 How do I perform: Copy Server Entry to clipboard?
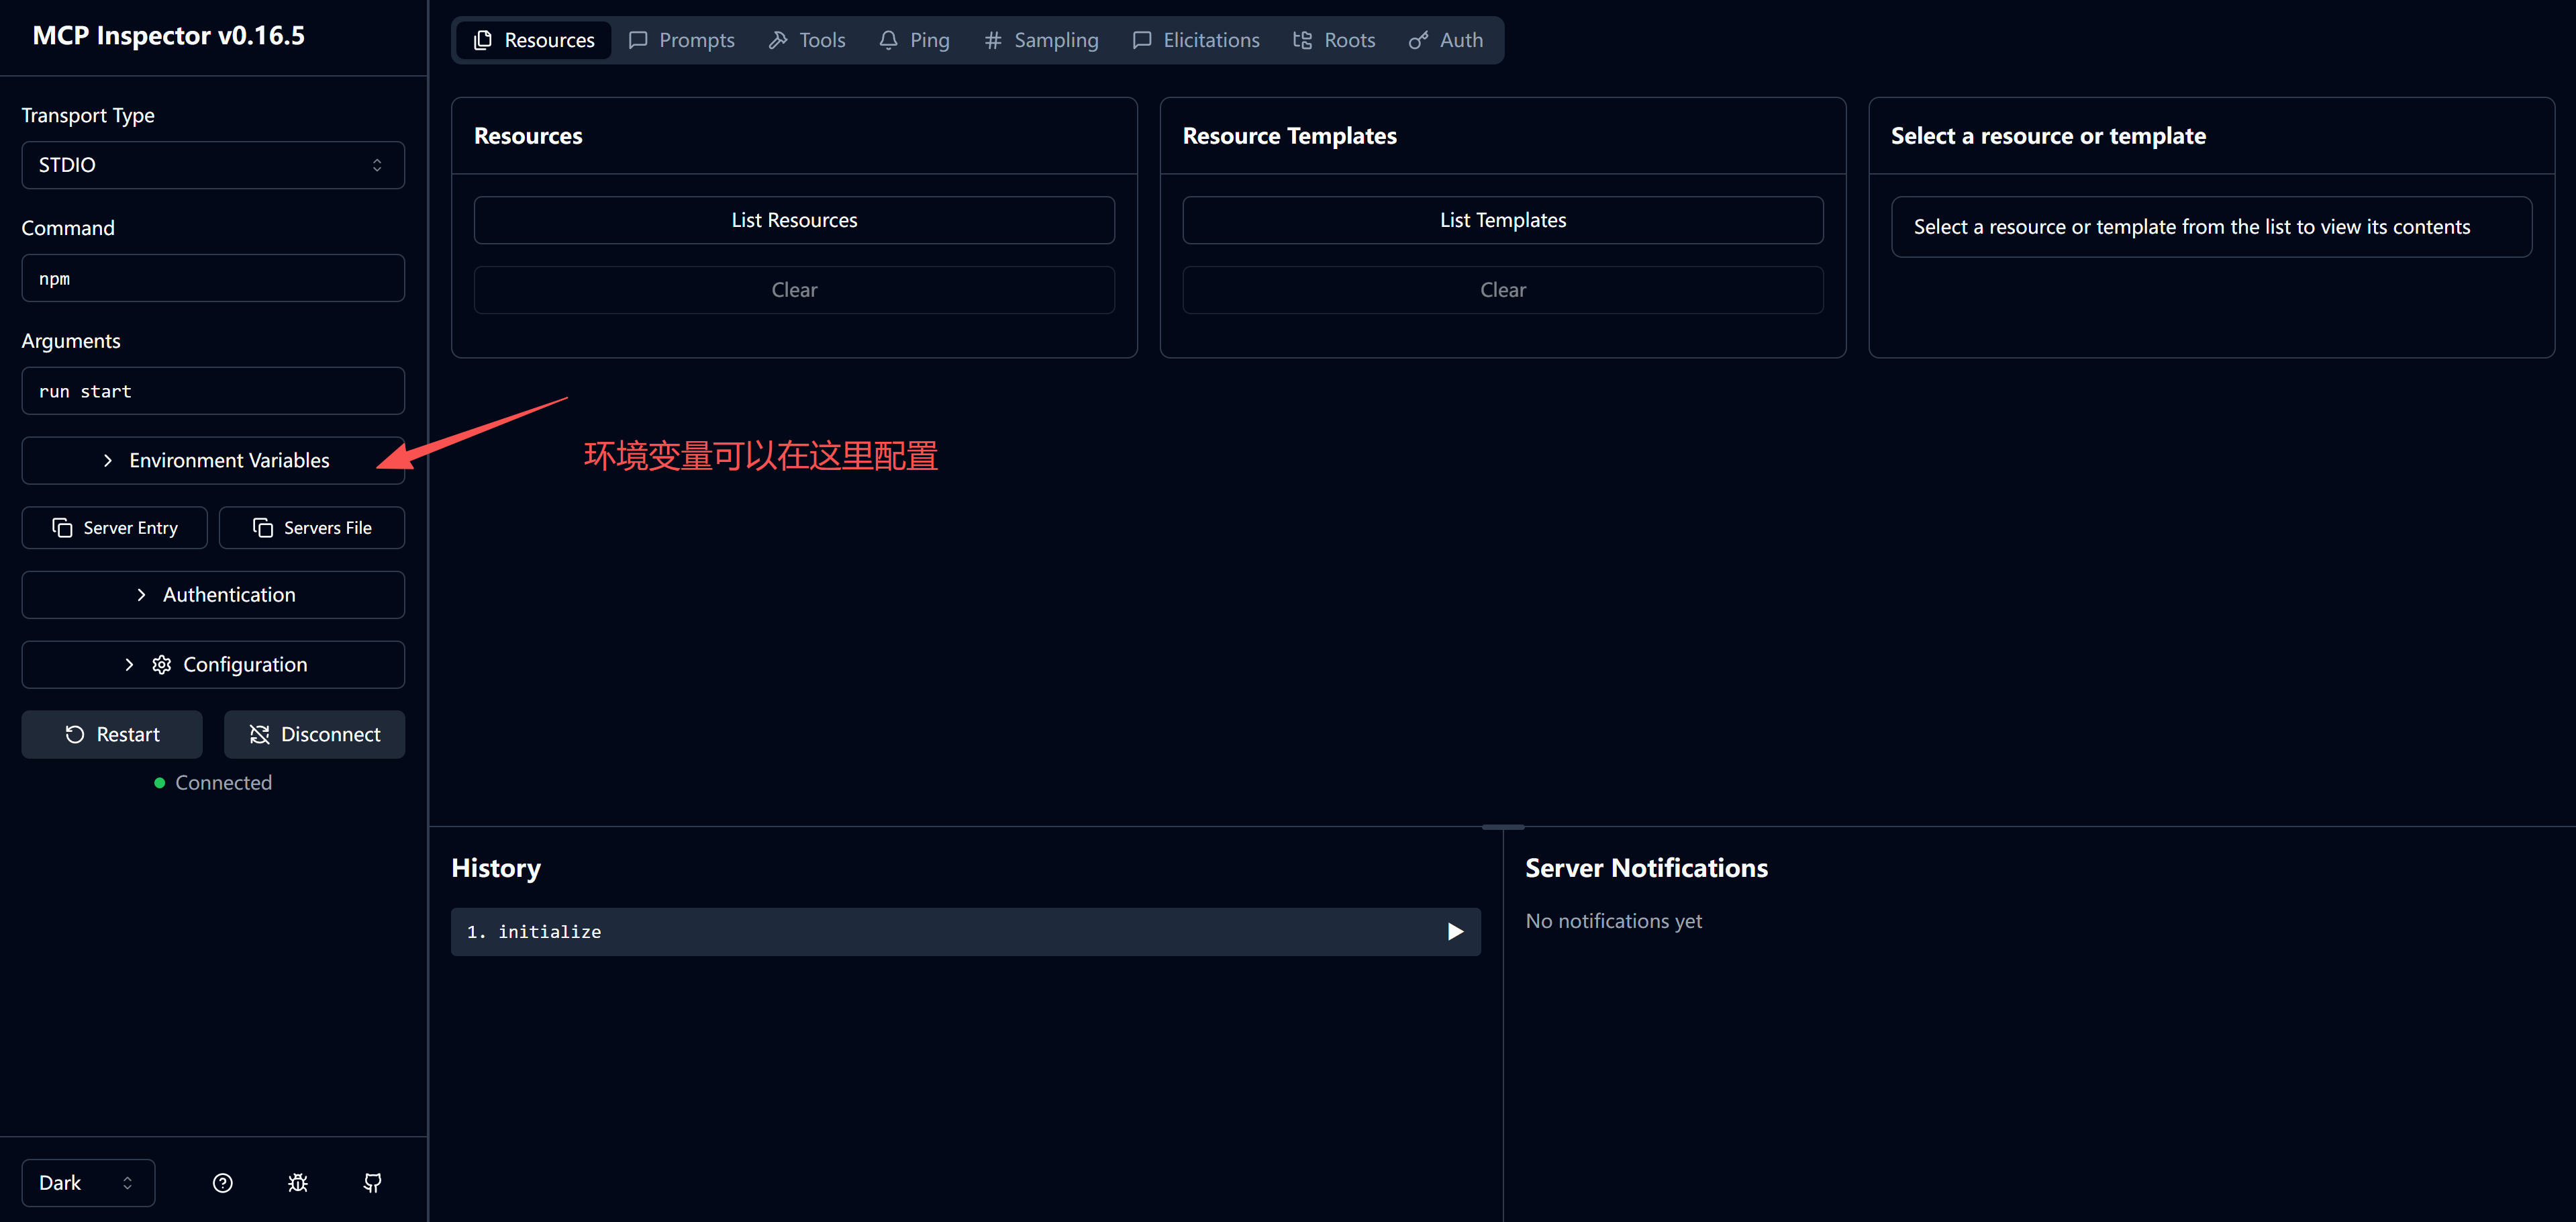pos(114,528)
